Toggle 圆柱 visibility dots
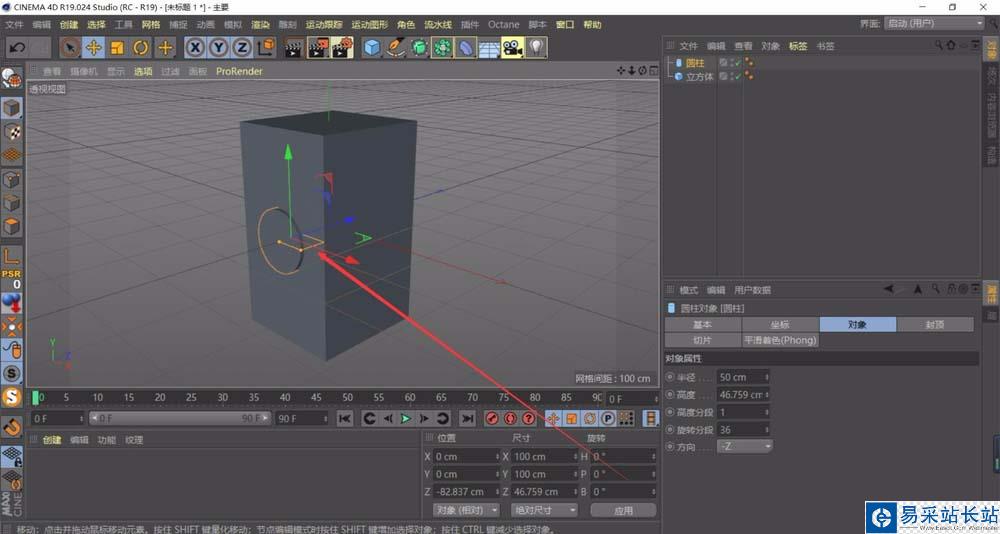Viewport: 1000px width, 534px height. point(730,63)
